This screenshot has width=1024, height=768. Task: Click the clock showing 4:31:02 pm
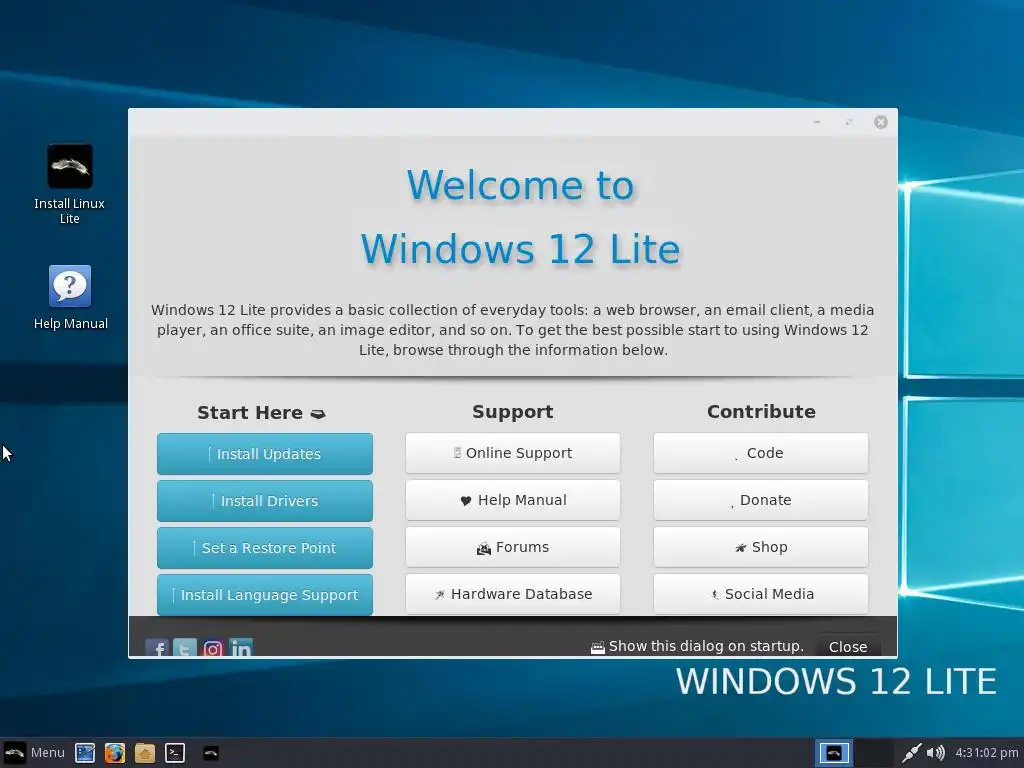987,753
